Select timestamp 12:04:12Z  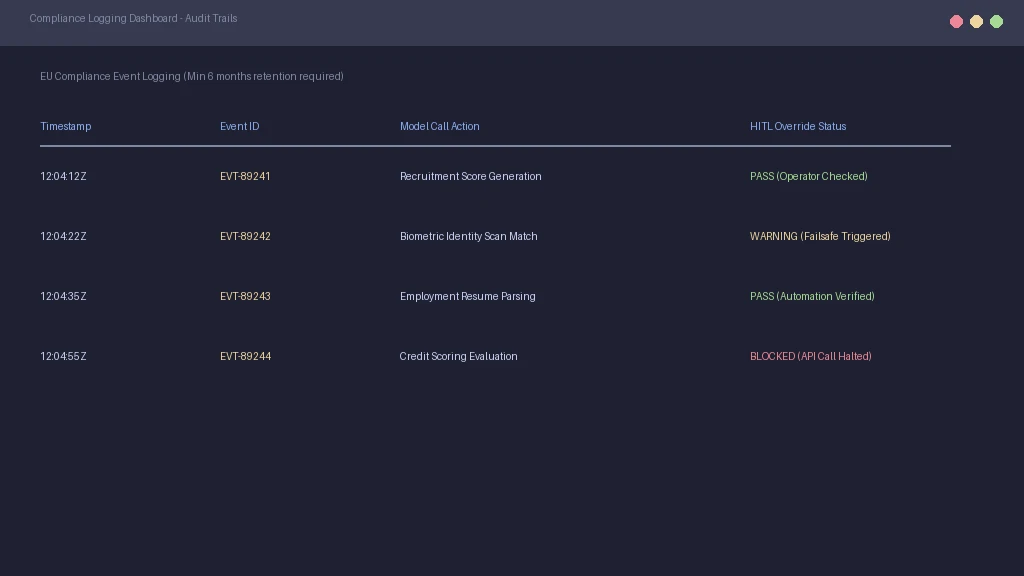pyautogui.click(x=63, y=176)
